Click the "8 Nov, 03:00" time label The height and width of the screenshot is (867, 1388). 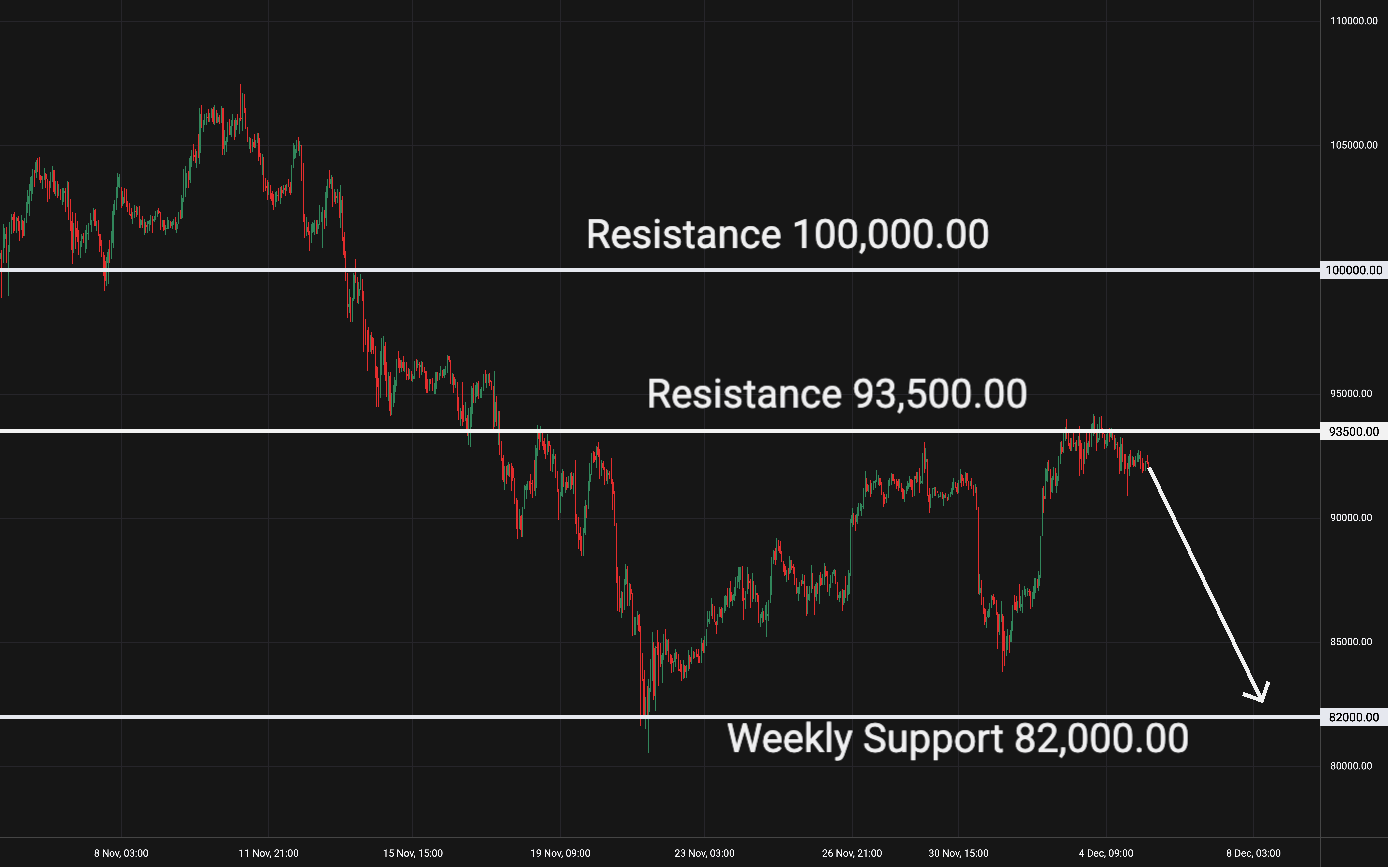coord(122,853)
